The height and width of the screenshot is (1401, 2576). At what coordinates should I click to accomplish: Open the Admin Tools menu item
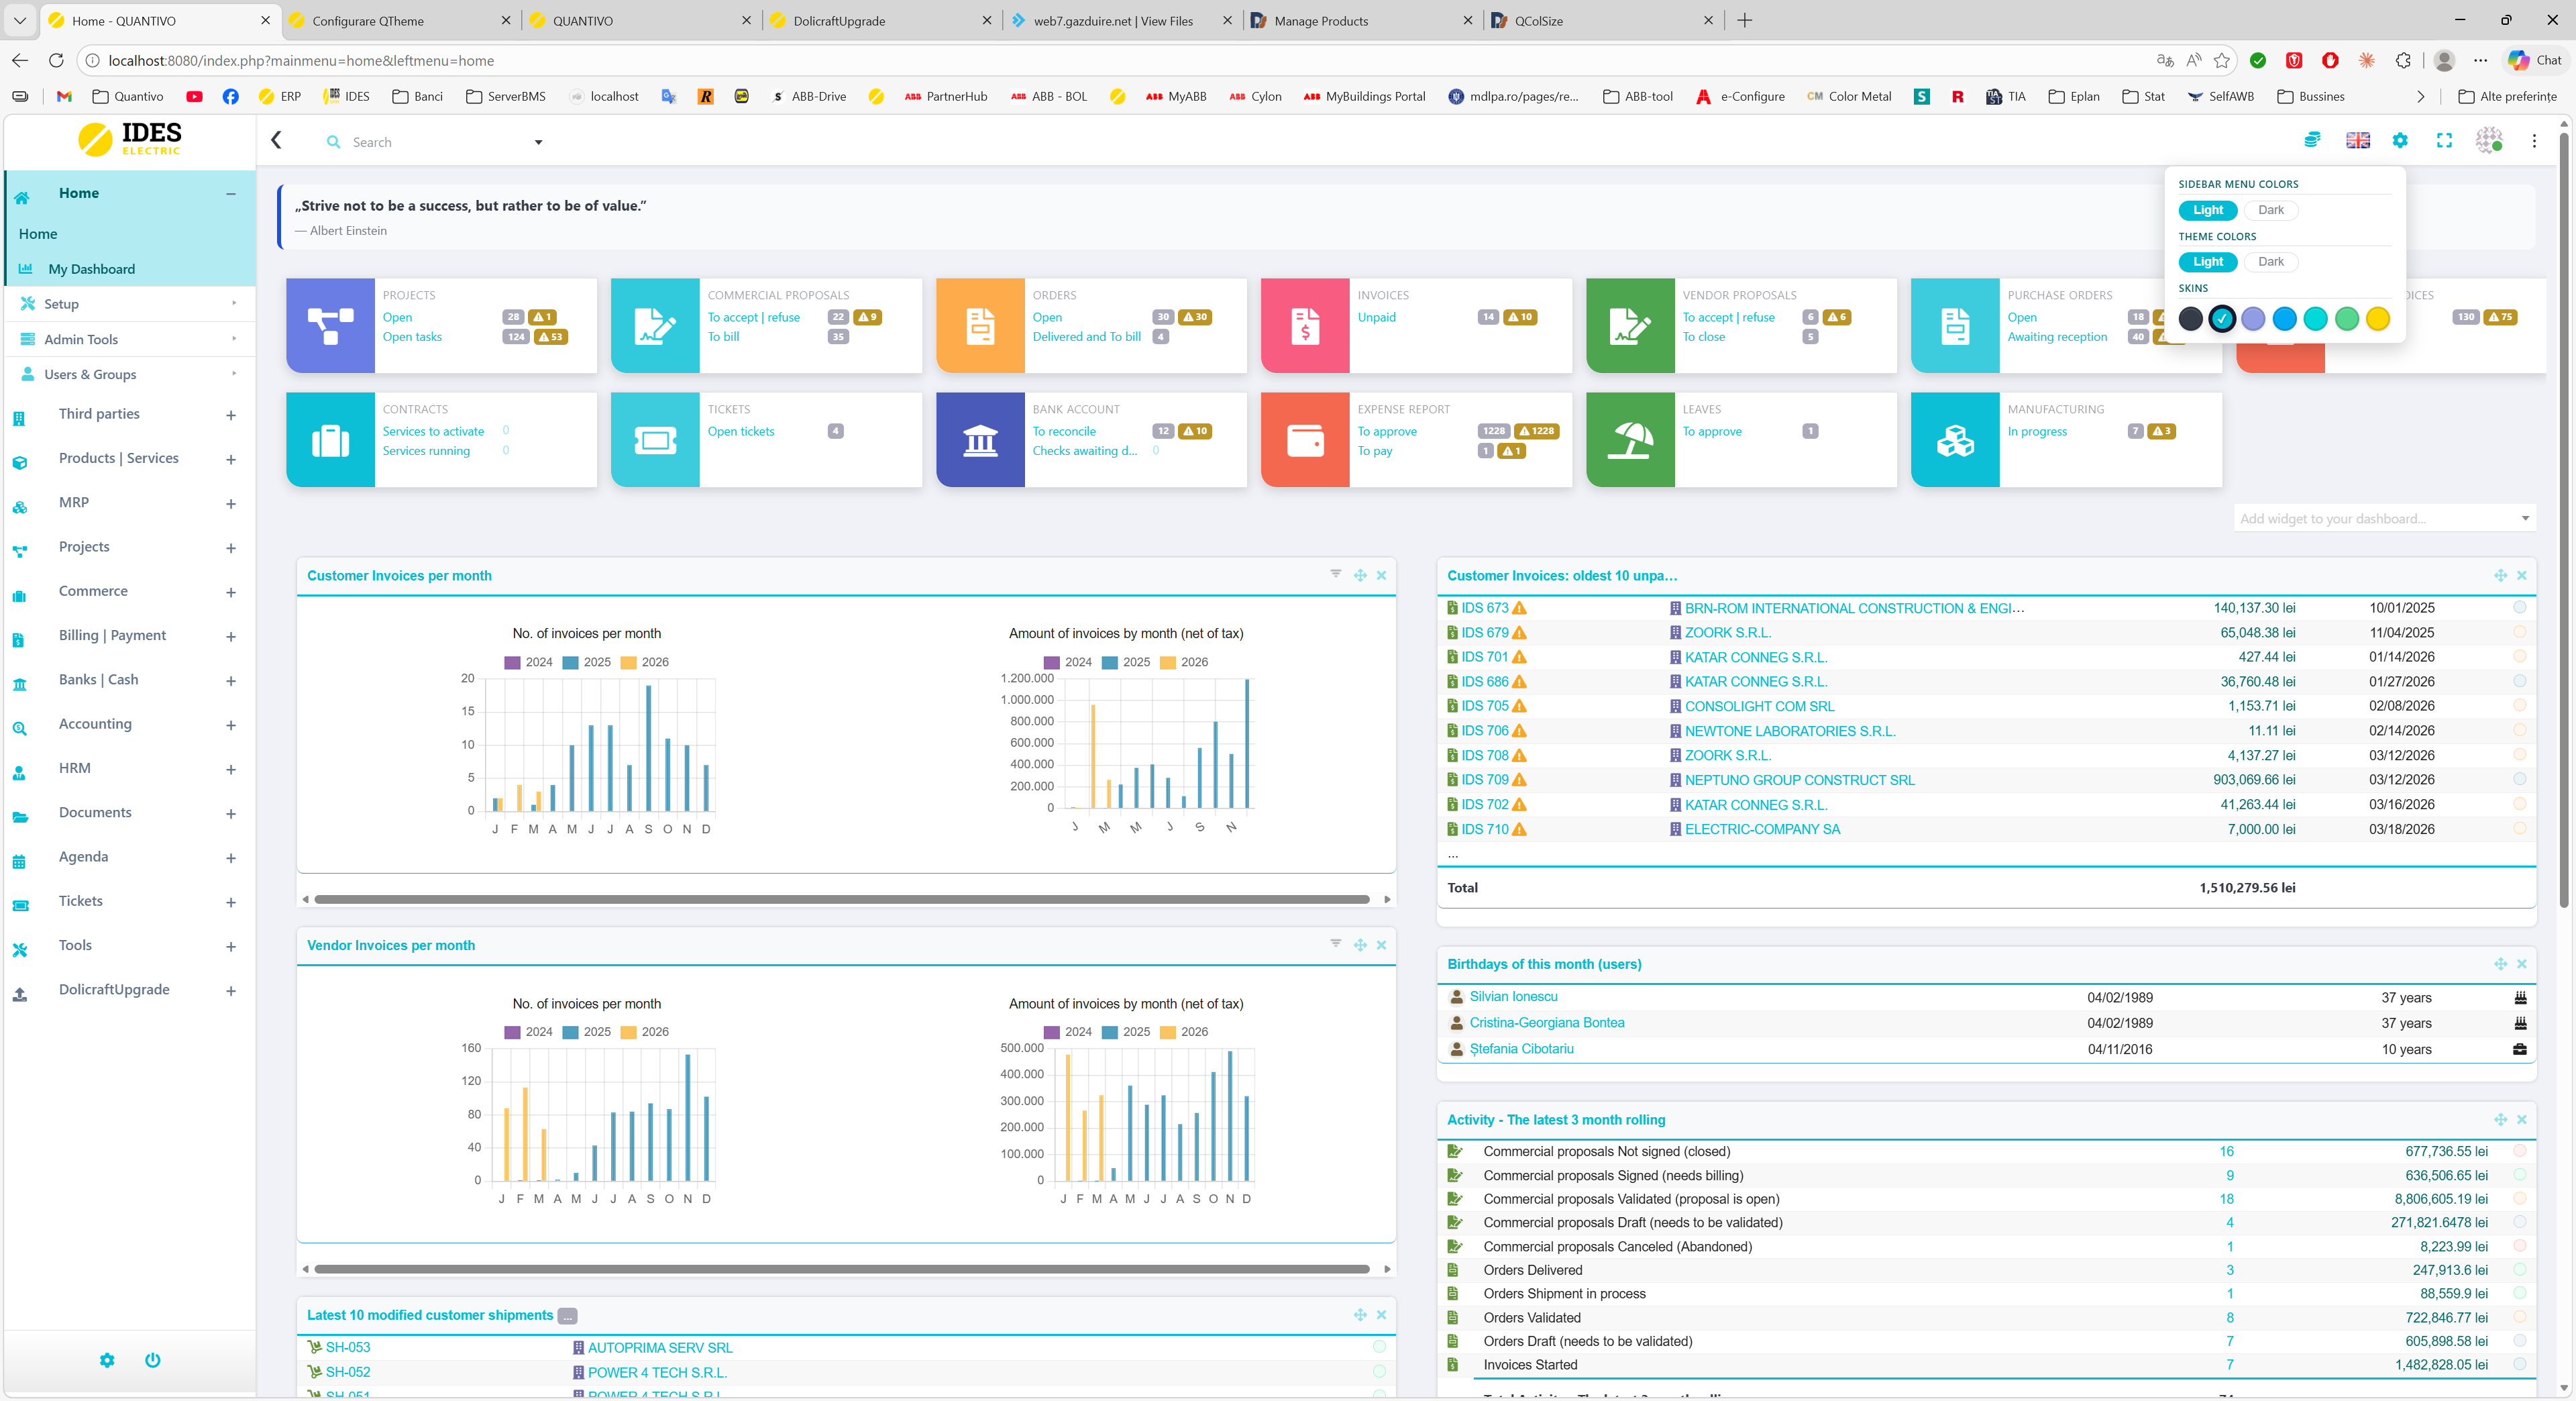(x=81, y=339)
